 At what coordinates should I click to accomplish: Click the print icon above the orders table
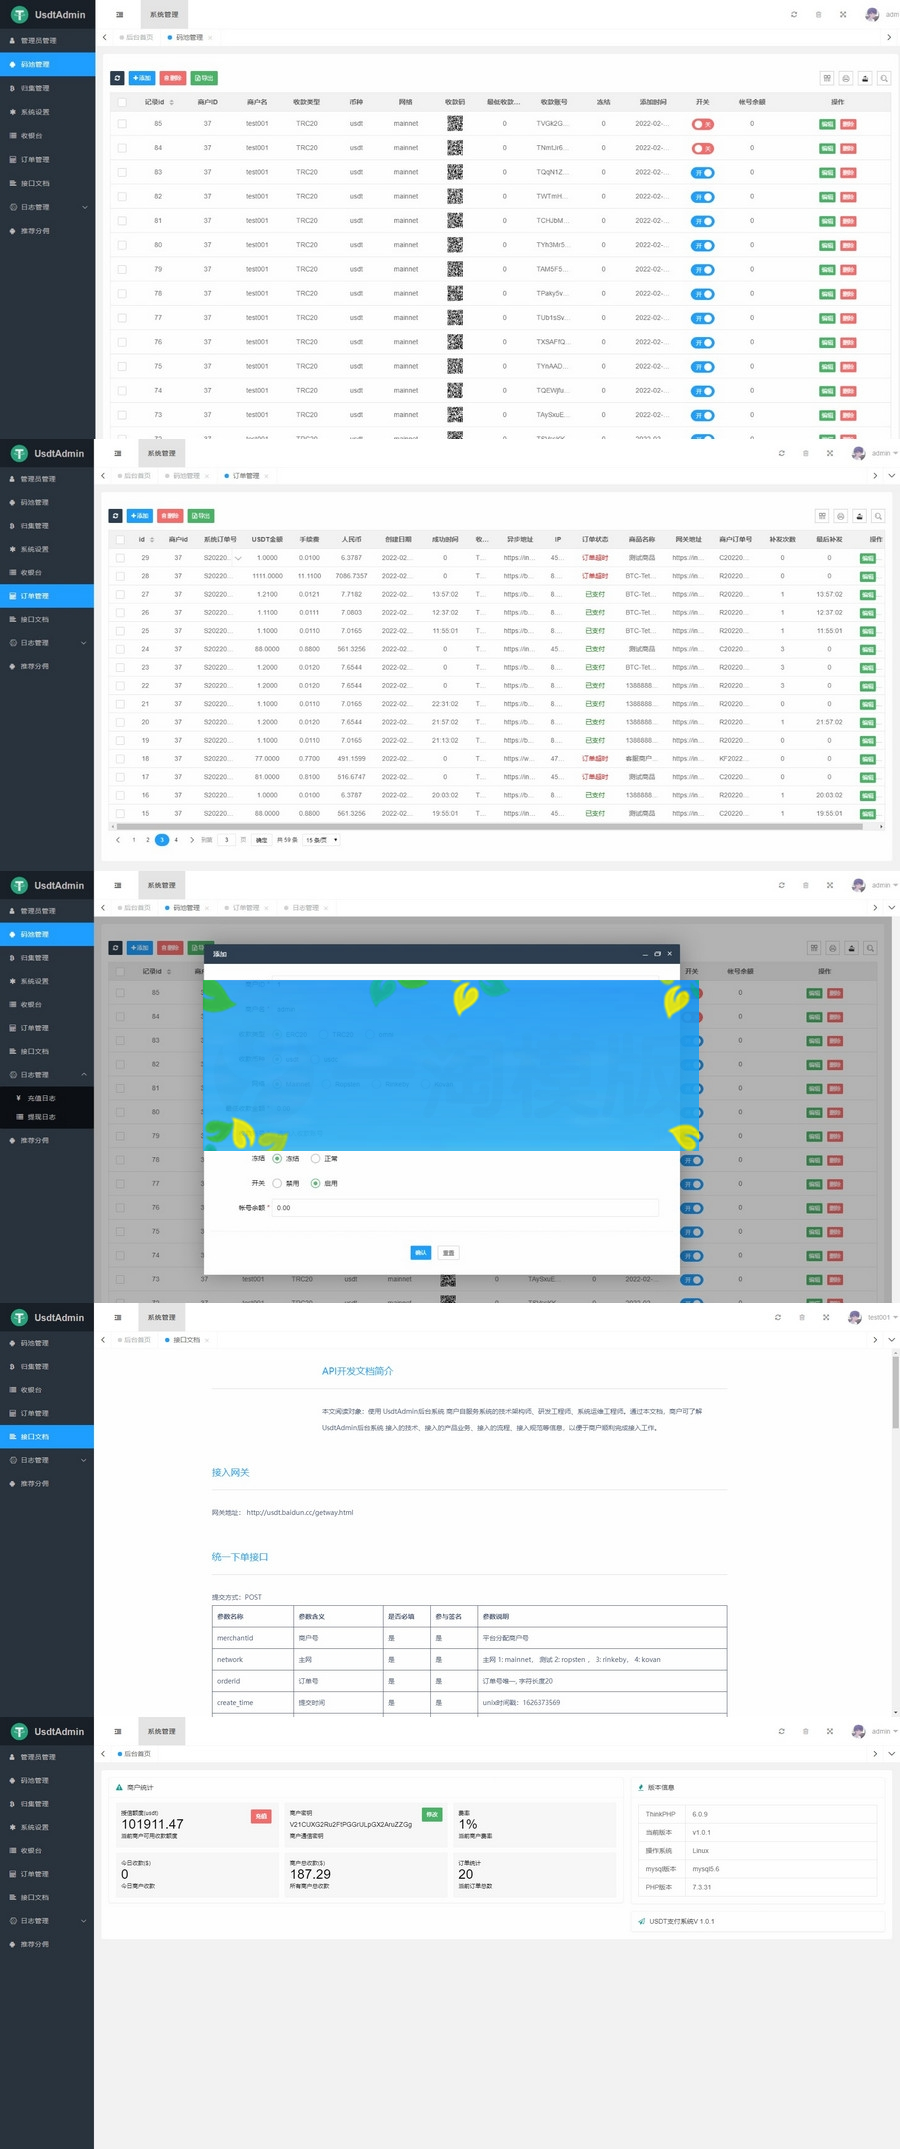point(841,516)
